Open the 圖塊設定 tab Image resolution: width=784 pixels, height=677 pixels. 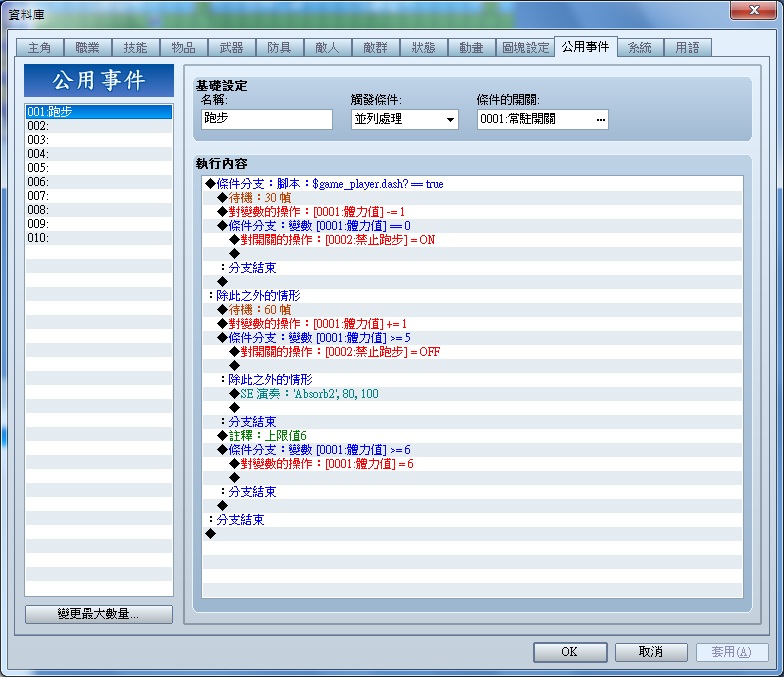(526, 48)
